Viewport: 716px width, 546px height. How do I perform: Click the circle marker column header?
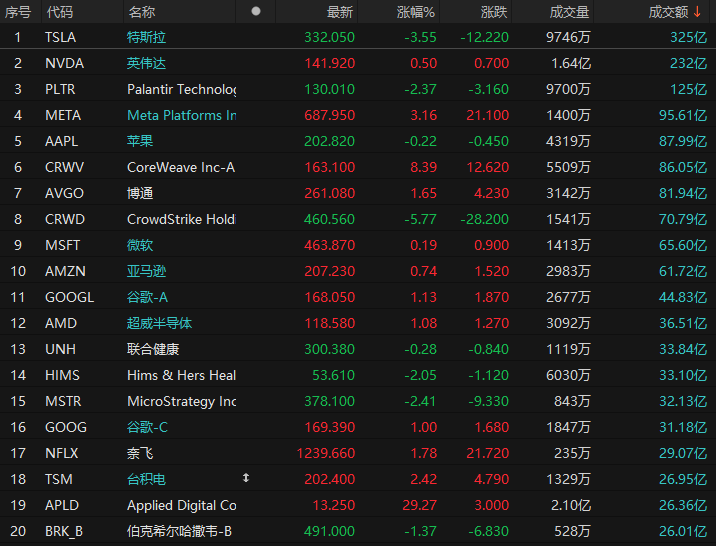tap(256, 11)
